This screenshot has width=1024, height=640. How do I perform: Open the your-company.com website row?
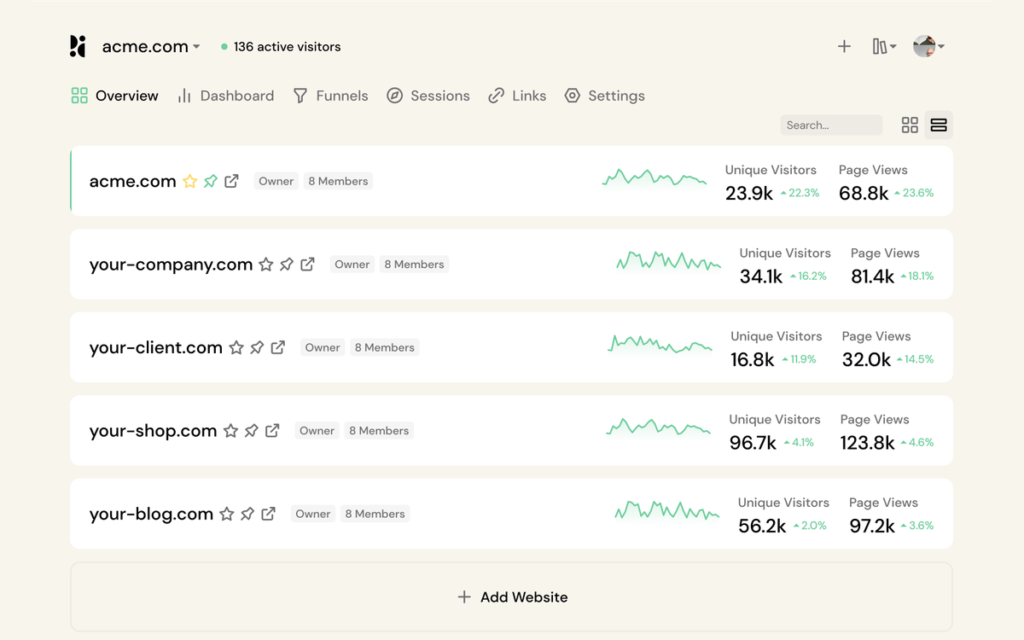pyautogui.click(x=511, y=264)
